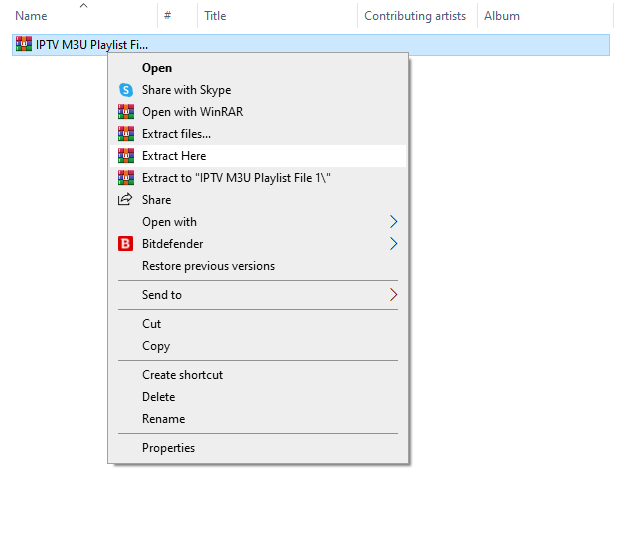The height and width of the screenshot is (547, 636).
Task: Click the Skype icon in context menu
Action: tap(126, 90)
